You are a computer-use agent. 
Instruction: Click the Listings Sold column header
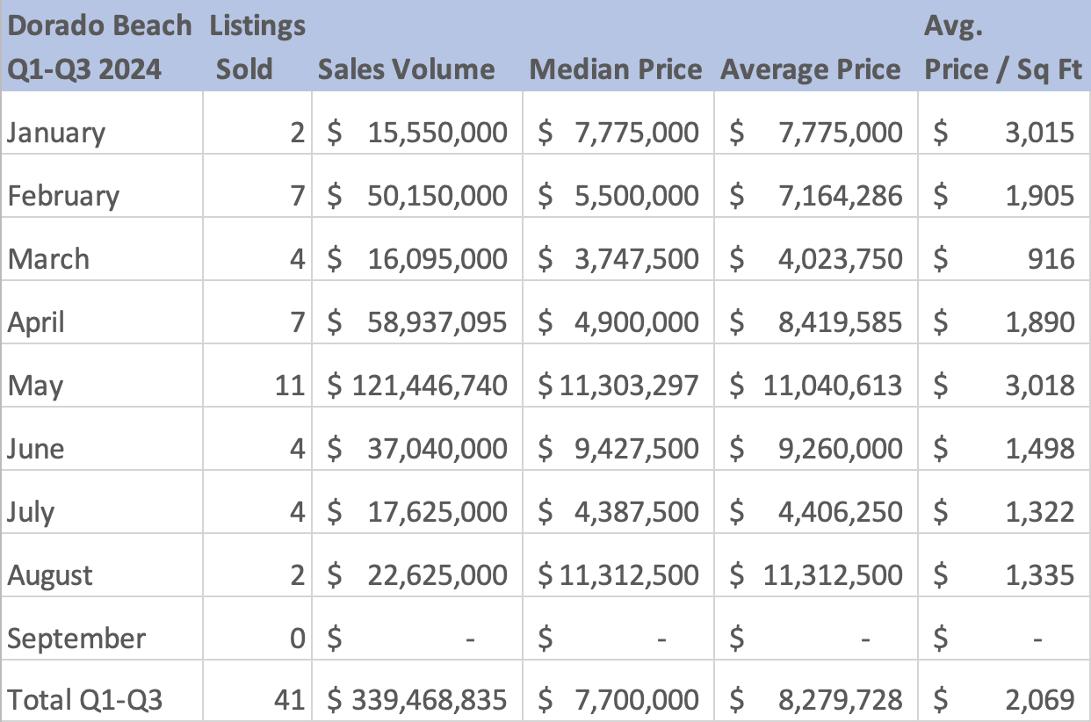point(257,47)
